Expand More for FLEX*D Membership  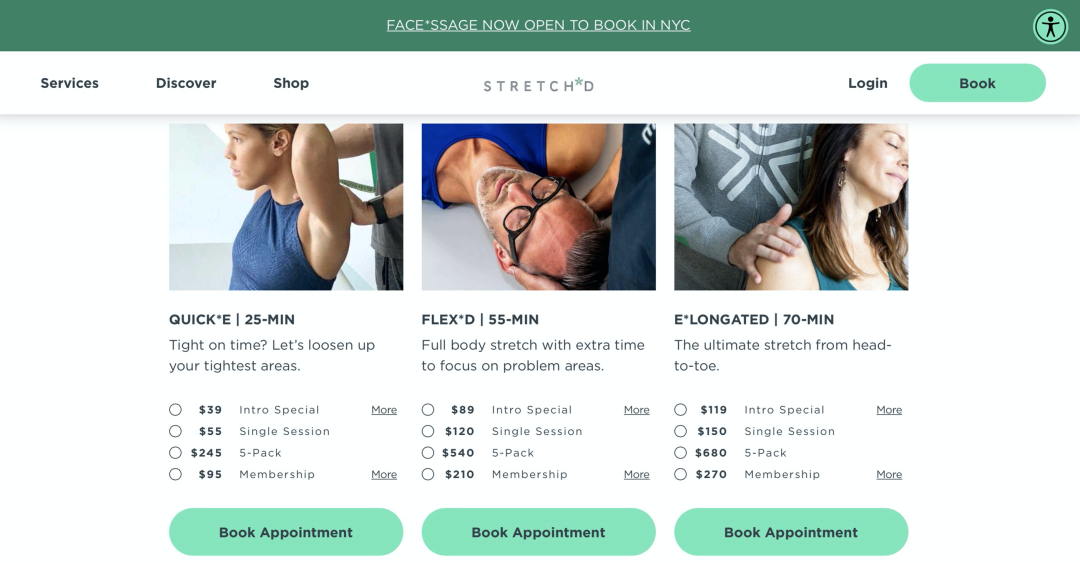[636, 475]
